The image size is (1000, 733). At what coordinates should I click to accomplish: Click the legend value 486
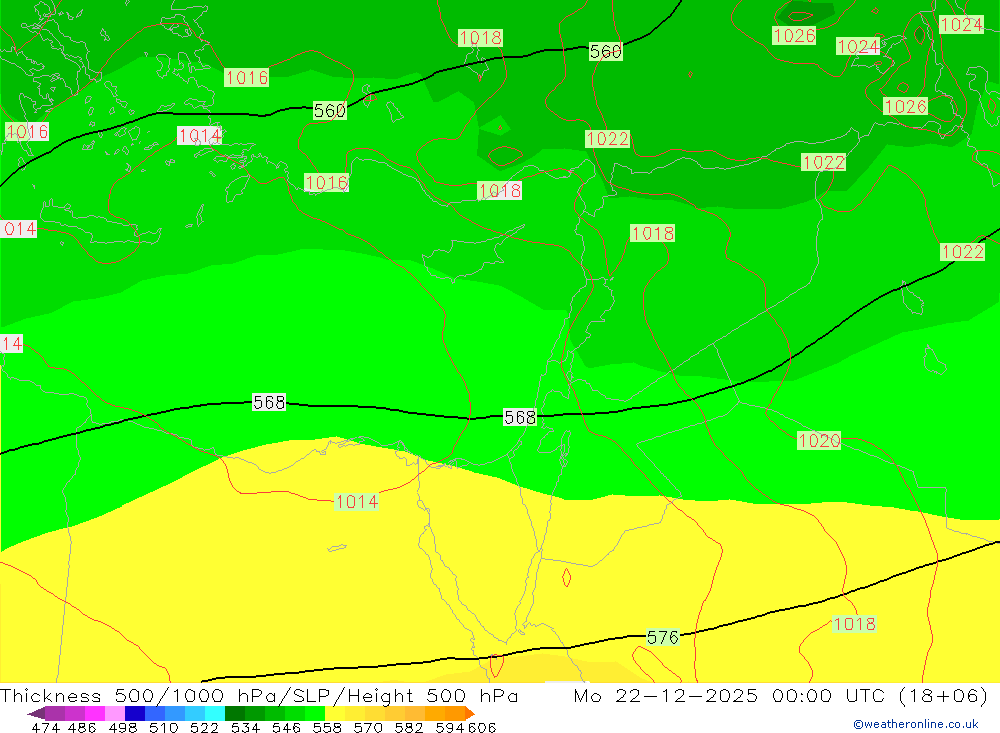pyautogui.click(x=82, y=727)
